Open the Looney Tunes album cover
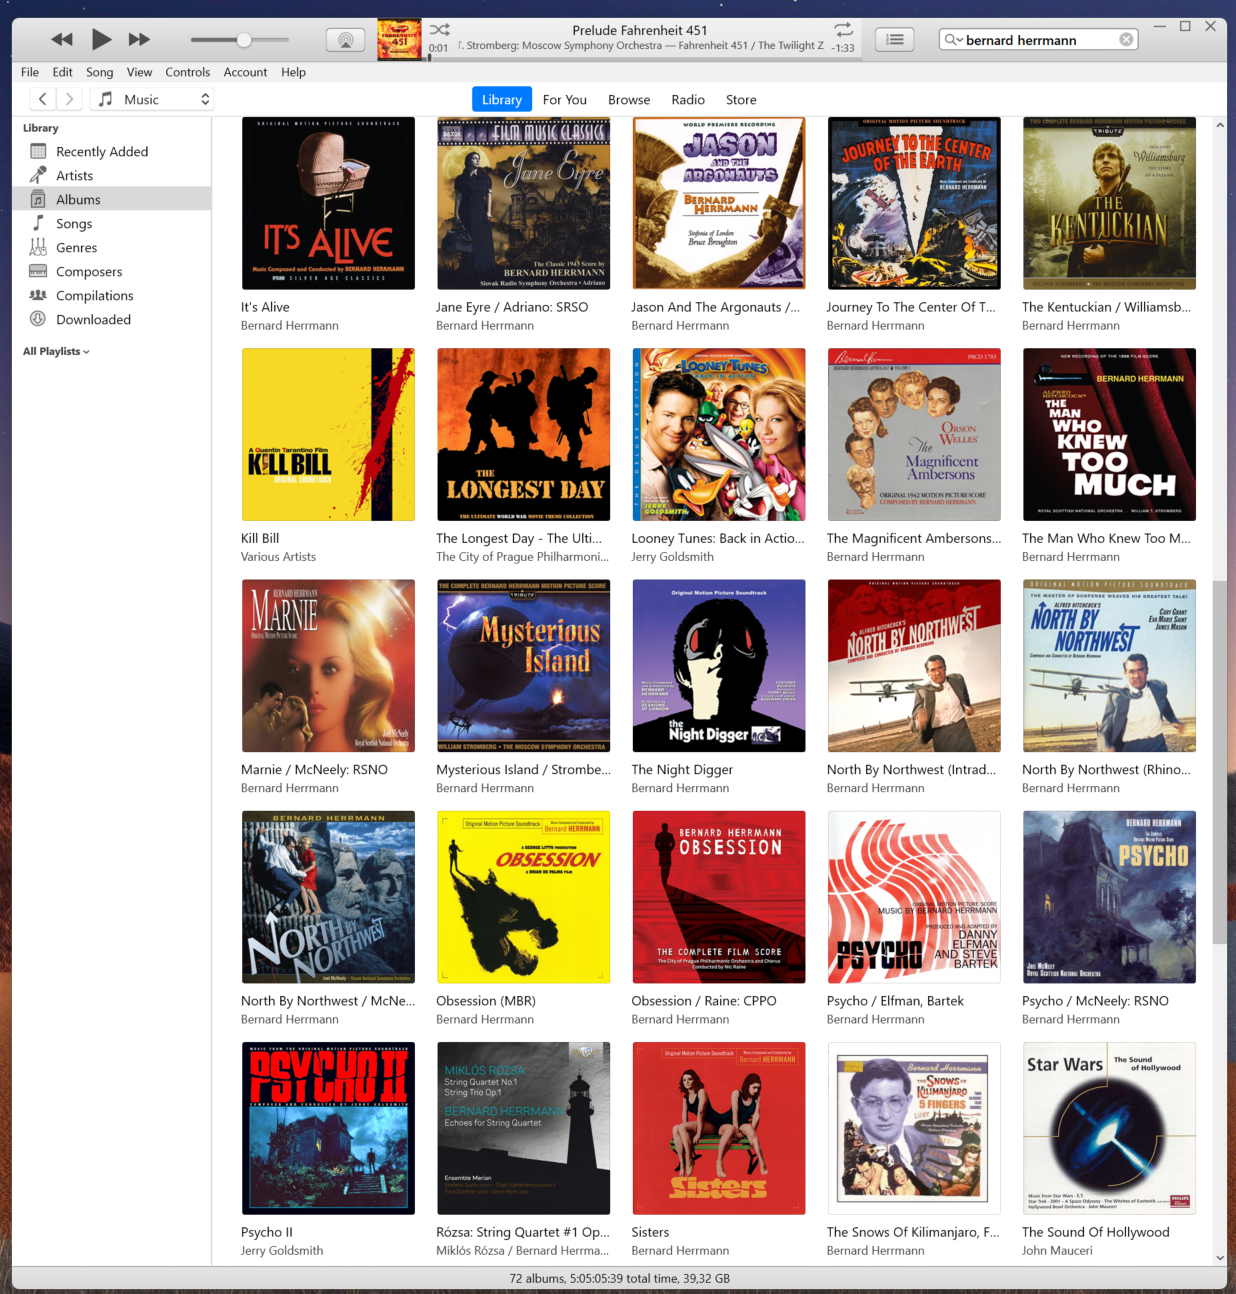This screenshot has width=1236, height=1294. tap(719, 434)
